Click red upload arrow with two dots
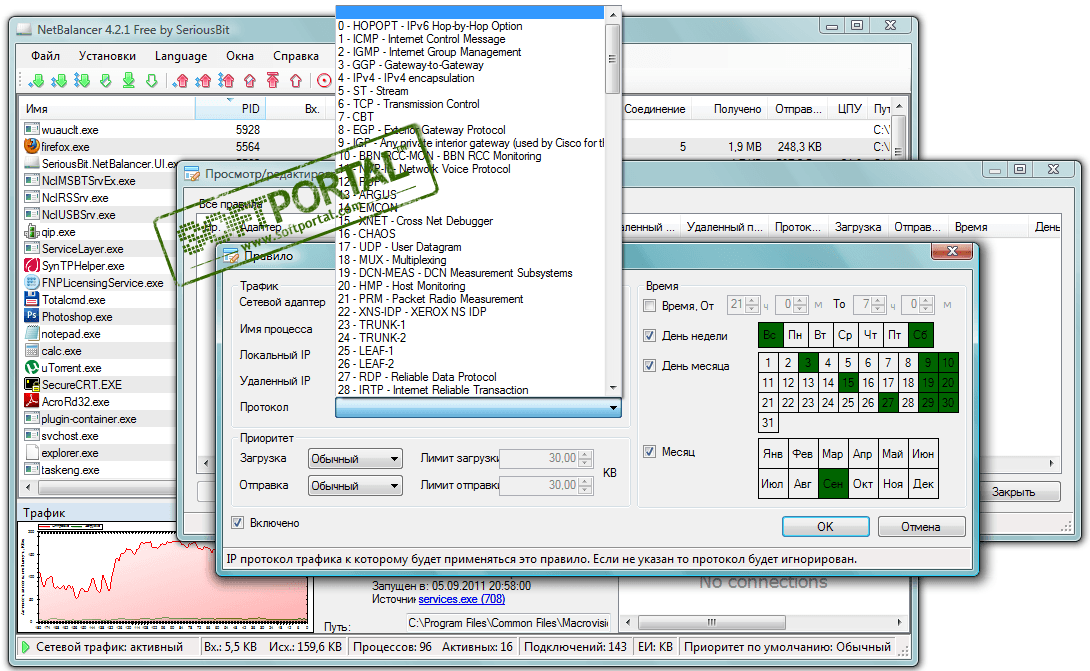 (203, 81)
